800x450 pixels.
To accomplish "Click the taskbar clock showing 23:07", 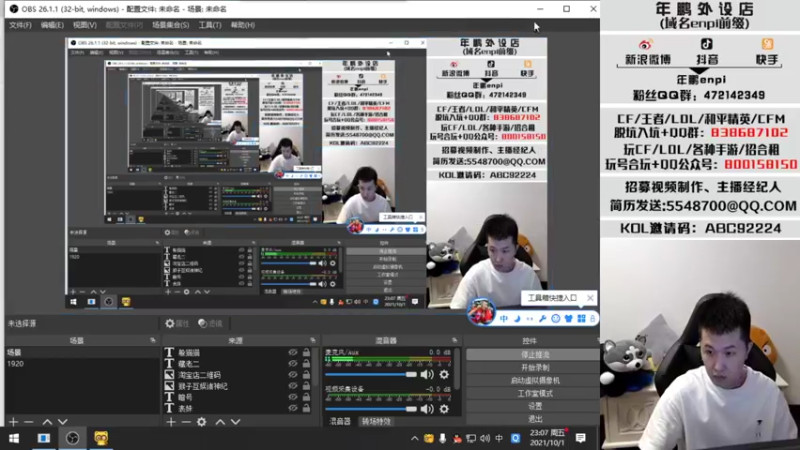I will (547, 438).
